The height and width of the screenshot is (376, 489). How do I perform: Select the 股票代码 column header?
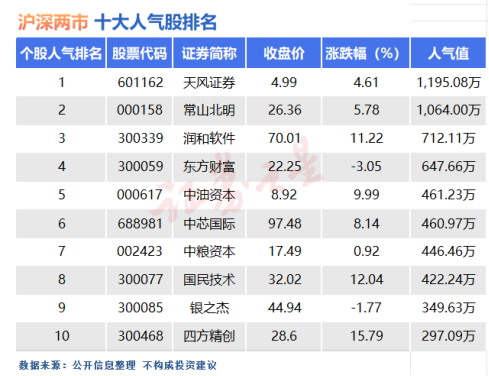point(139,53)
